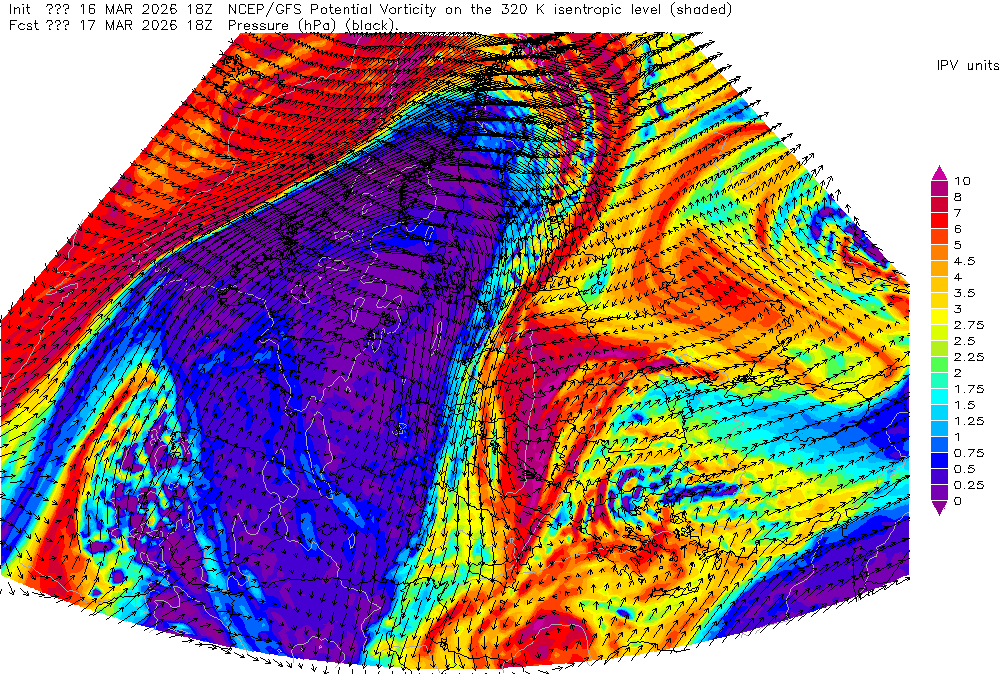
Task: Pick the cyan swatch between 1.5 and 1.75
Action: point(940,397)
